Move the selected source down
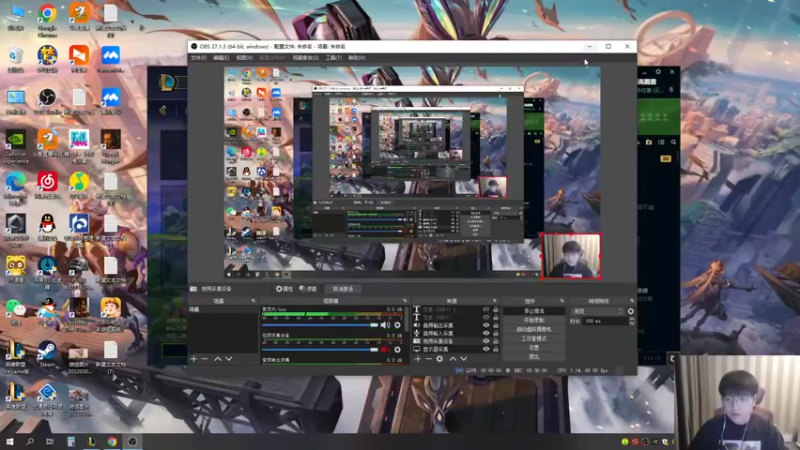 pyautogui.click(x=463, y=359)
